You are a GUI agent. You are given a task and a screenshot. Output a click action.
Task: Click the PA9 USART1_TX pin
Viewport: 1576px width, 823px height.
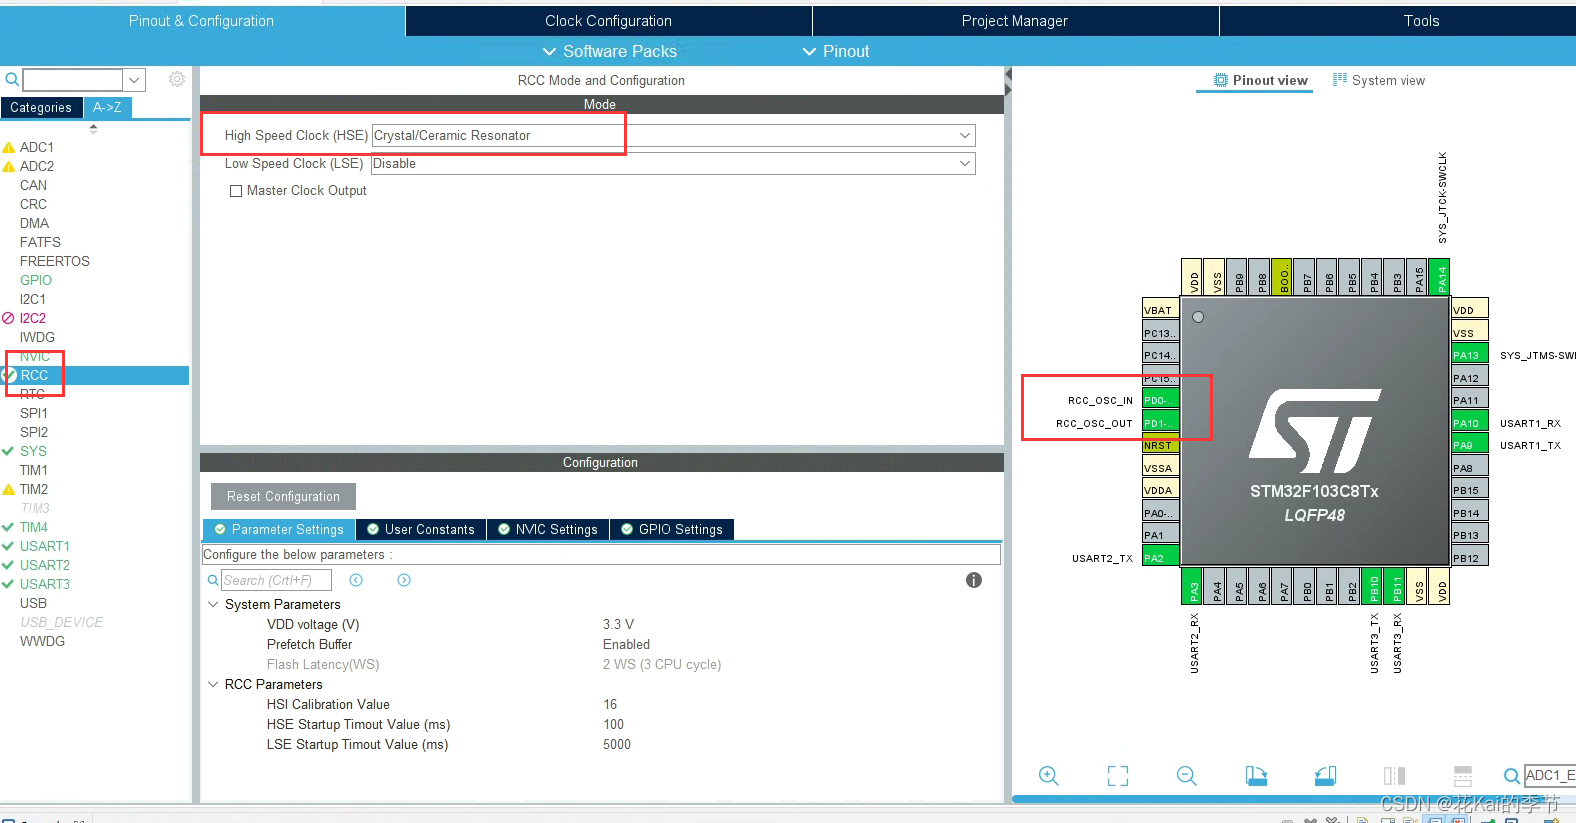(x=1470, y=445)
